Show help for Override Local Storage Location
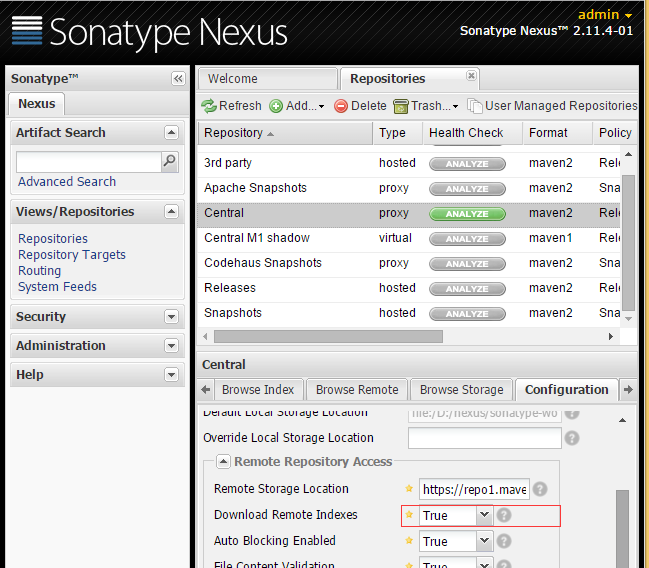Image resolution: width=649 pixels, height=568 pixels. pyautogui.click(x=572, y=438)
